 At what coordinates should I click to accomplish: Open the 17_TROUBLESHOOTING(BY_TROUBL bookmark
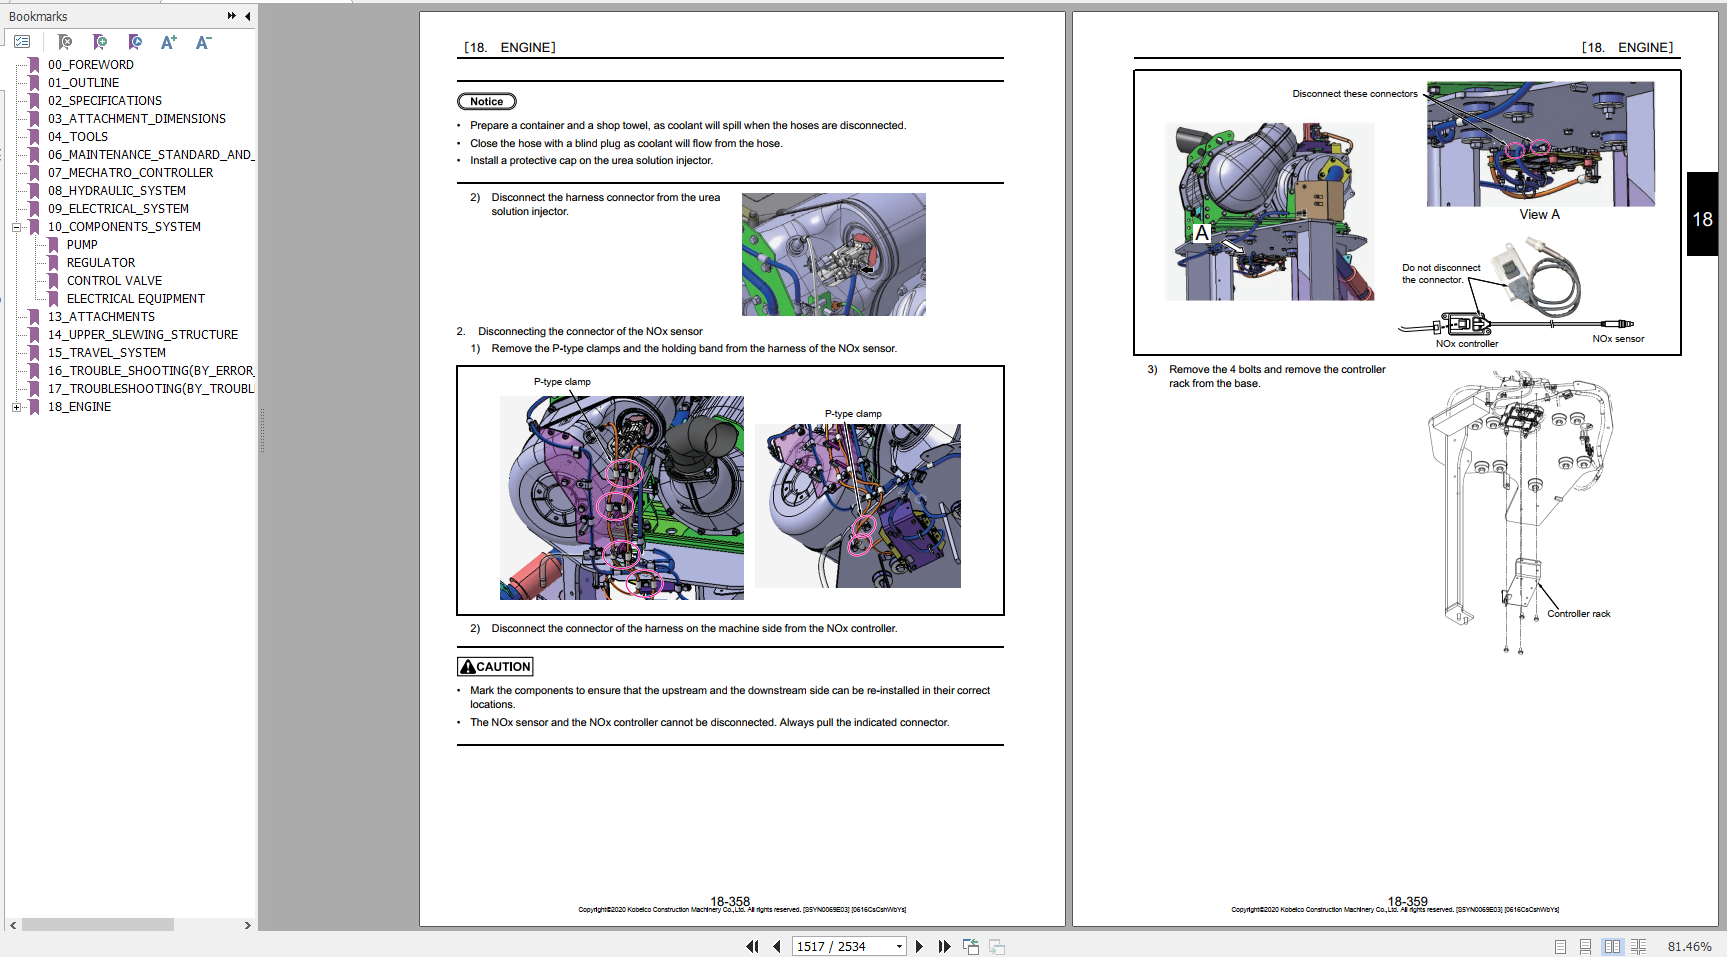151,389
